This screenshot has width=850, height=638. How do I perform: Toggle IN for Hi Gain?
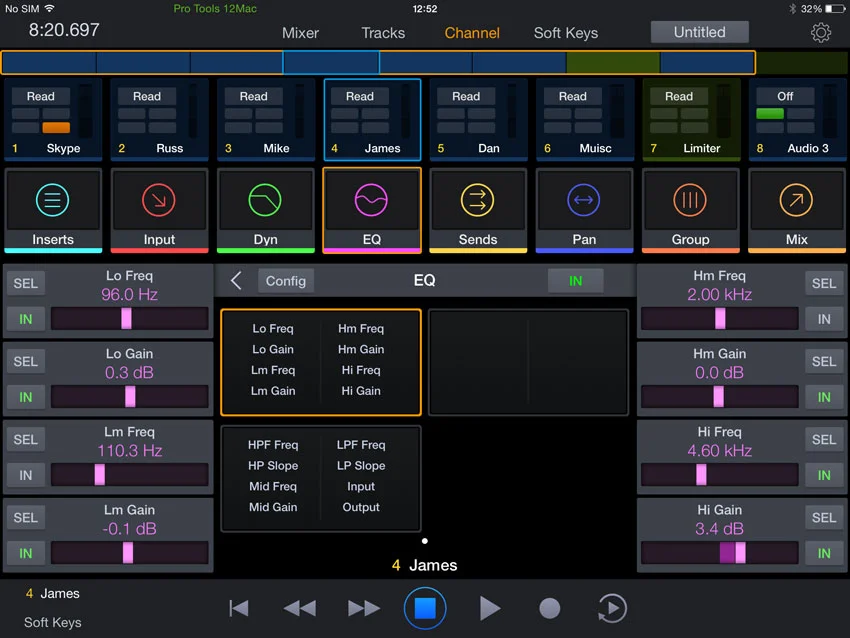click(x=824, y=553)
